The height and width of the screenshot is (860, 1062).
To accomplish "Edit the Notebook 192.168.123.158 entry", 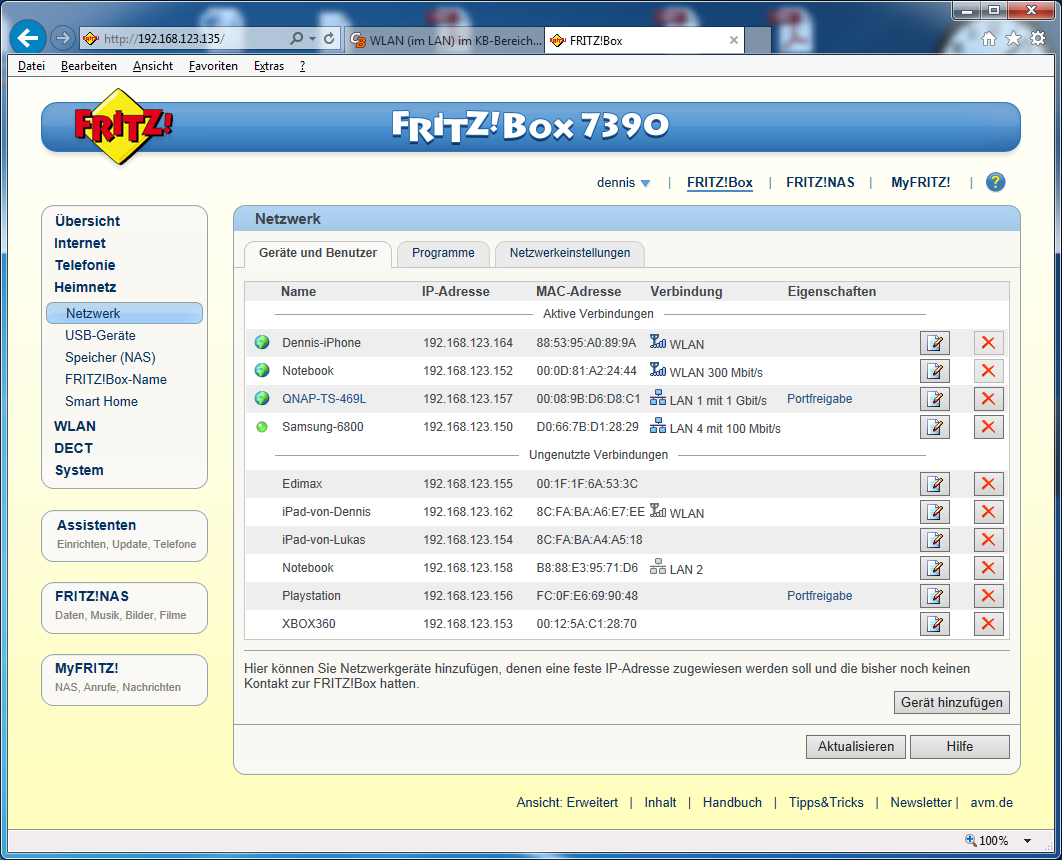I will [935, 568].
